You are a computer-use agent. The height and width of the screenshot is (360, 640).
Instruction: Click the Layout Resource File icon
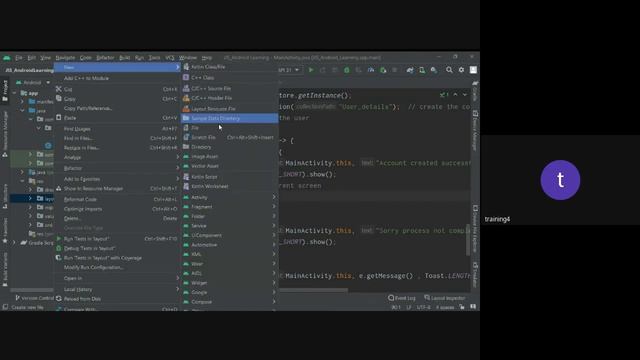coord(186,109)
